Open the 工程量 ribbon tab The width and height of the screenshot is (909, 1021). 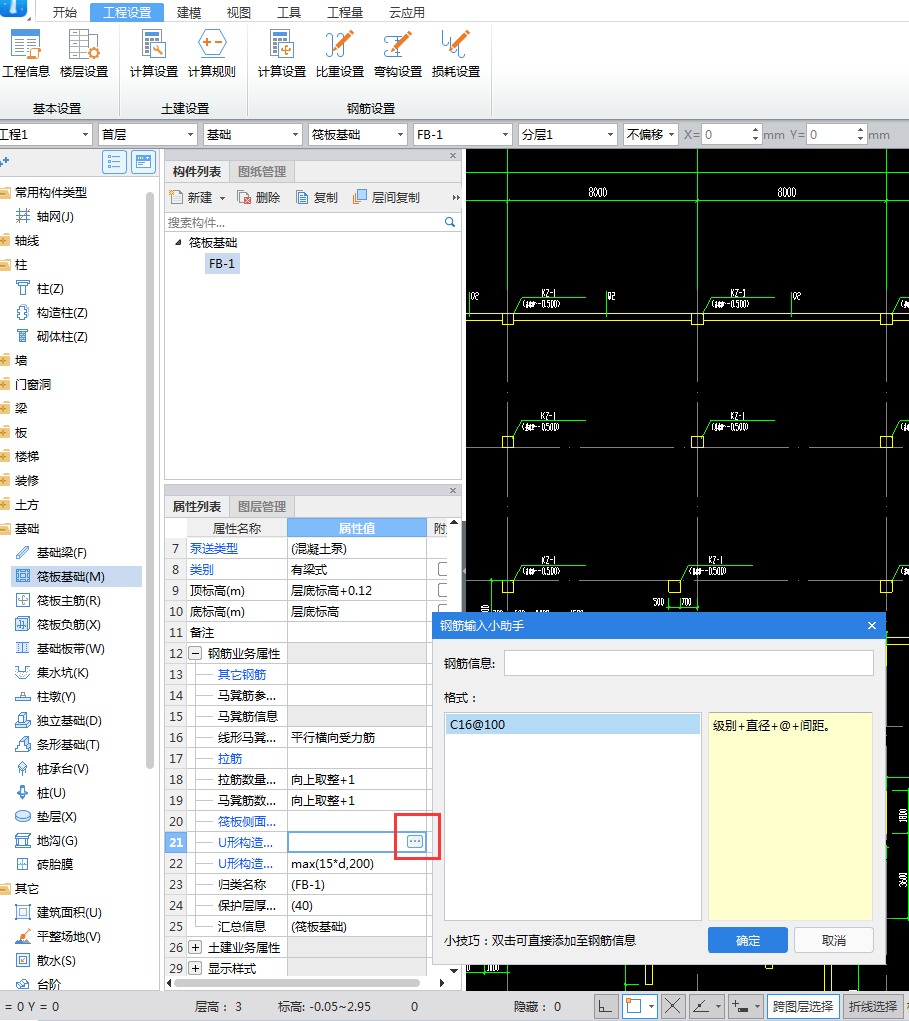click(x=344, y=12)
